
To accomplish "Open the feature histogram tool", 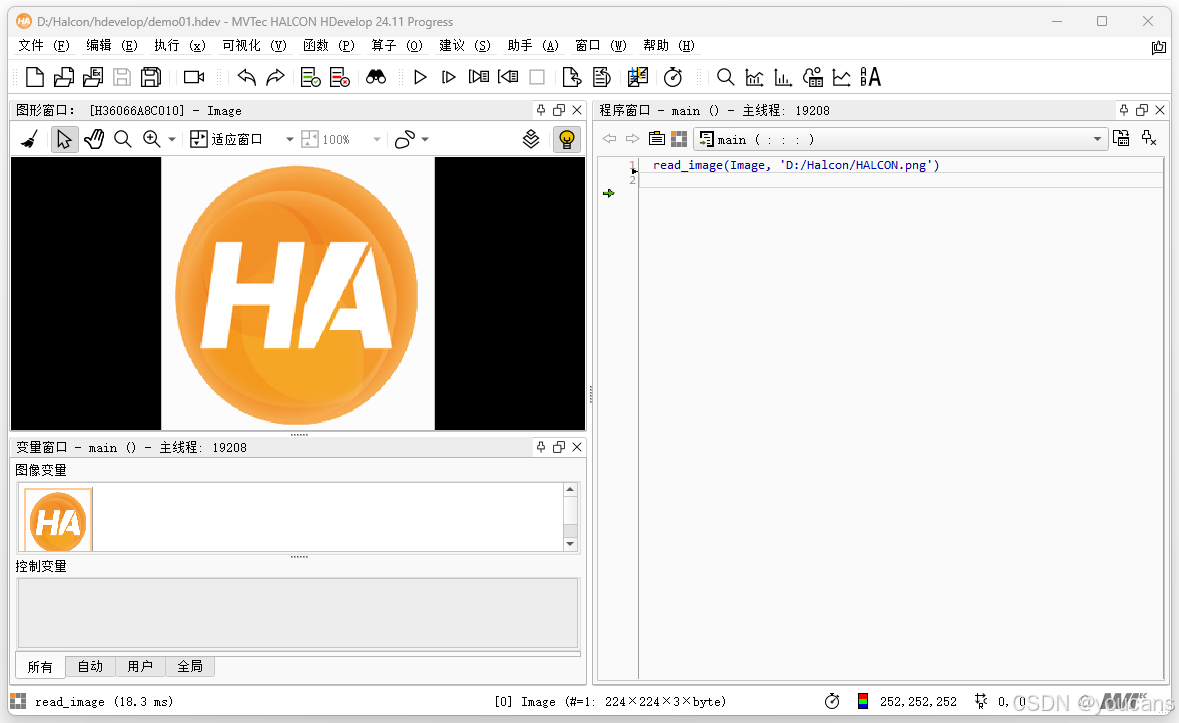I will [x=783, y=77].
